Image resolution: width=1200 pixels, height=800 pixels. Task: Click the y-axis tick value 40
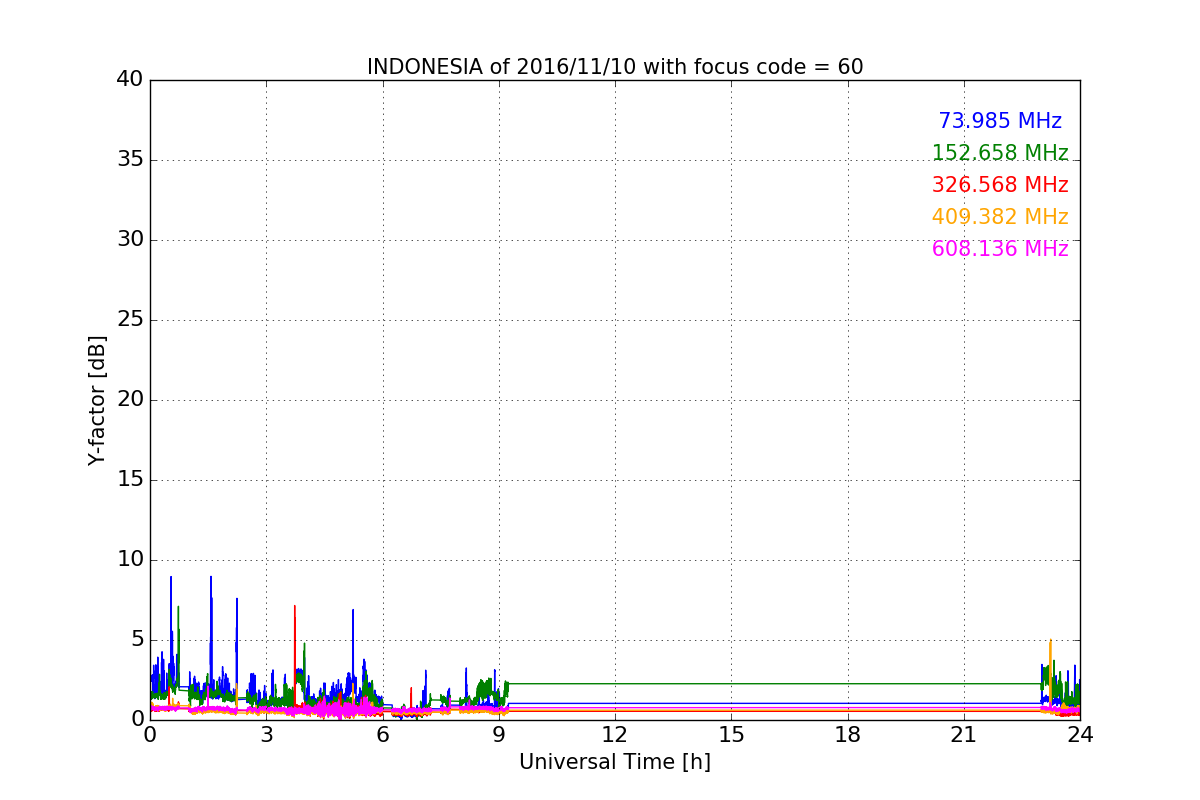click(x=129, y=80)
